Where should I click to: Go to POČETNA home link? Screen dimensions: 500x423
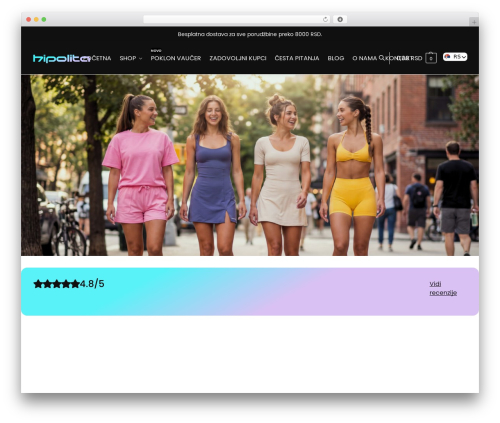point(100,58)
